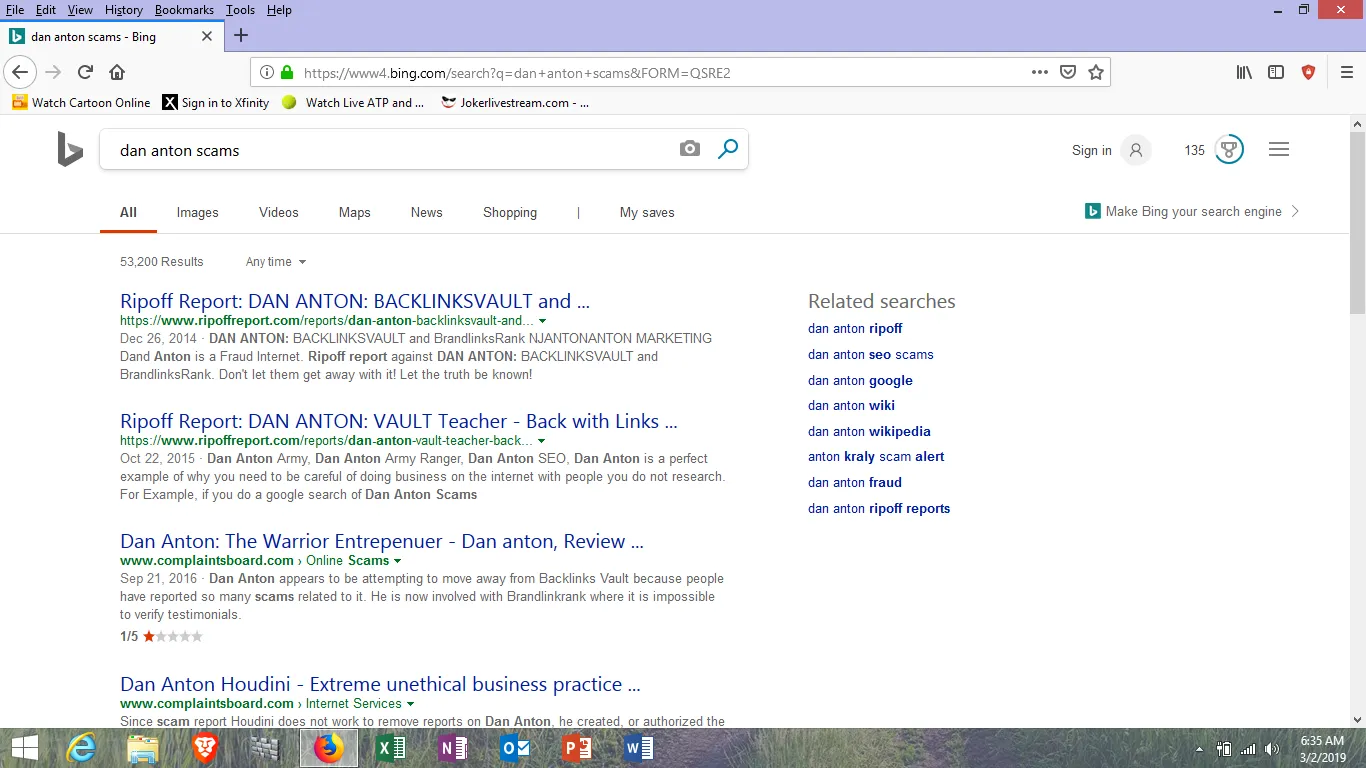Launch Brave browser from the taskbar

coord(205,748)
